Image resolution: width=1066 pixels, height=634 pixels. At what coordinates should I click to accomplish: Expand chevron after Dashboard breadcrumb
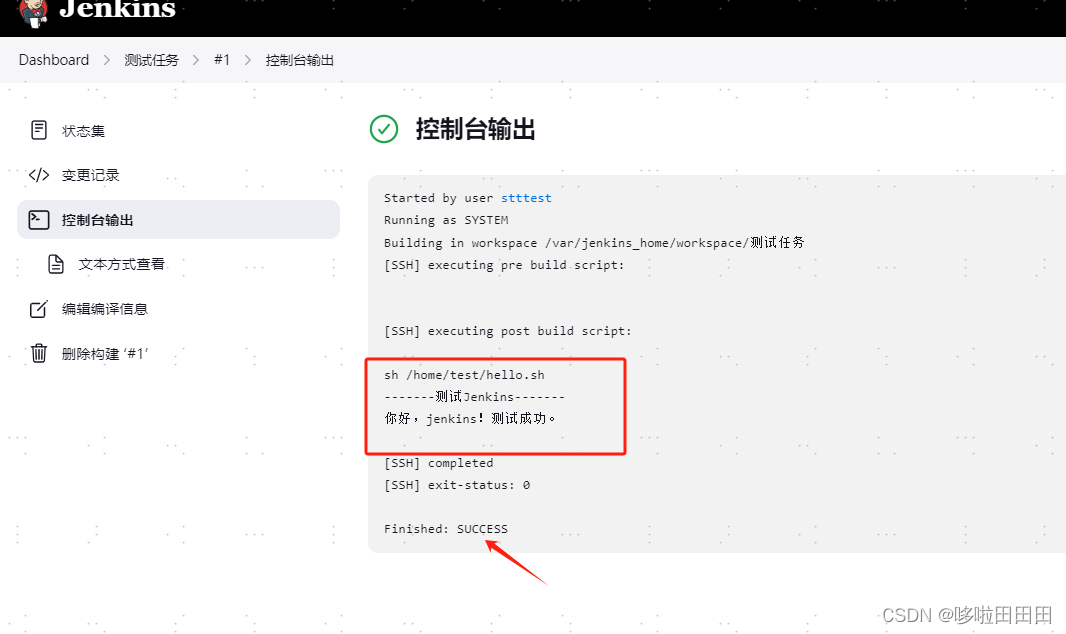coord(107,60)
